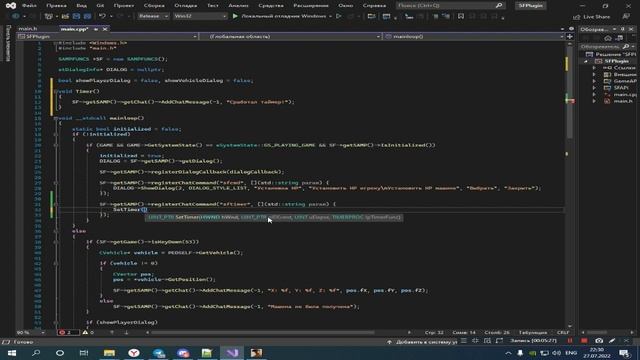Click the switch views icon in Solution Explorer
The width and height of the screenshot is (640, 360).
[619, 38]
